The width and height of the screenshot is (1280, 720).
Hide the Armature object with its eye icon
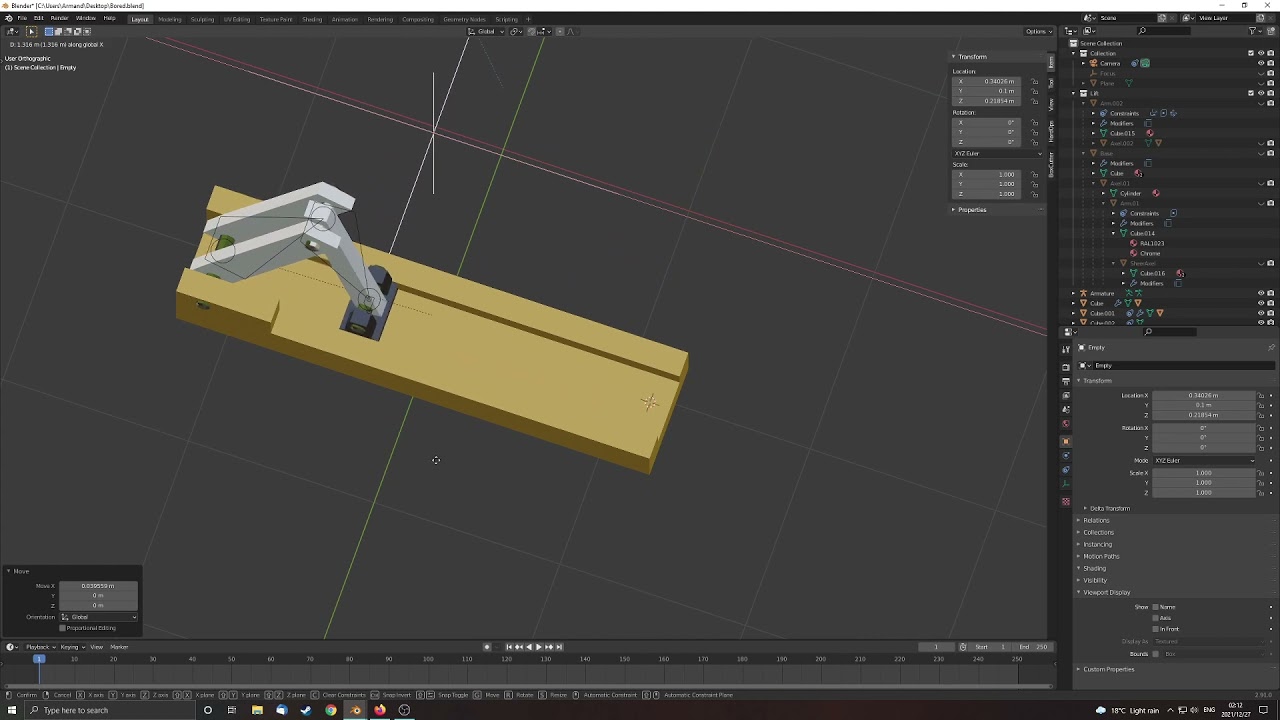click(x=1260, y=293)
